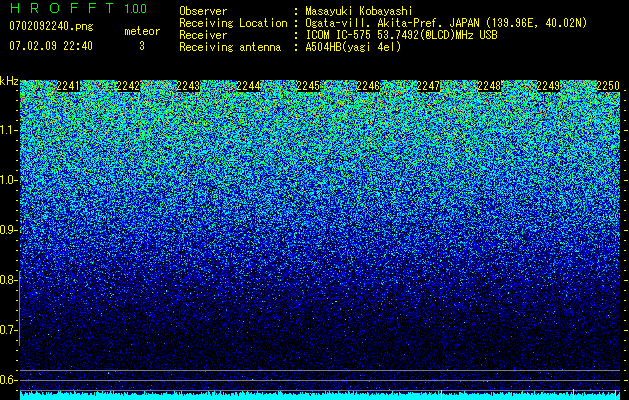Click the 0.6 frequency axis label

click(8, 380)
